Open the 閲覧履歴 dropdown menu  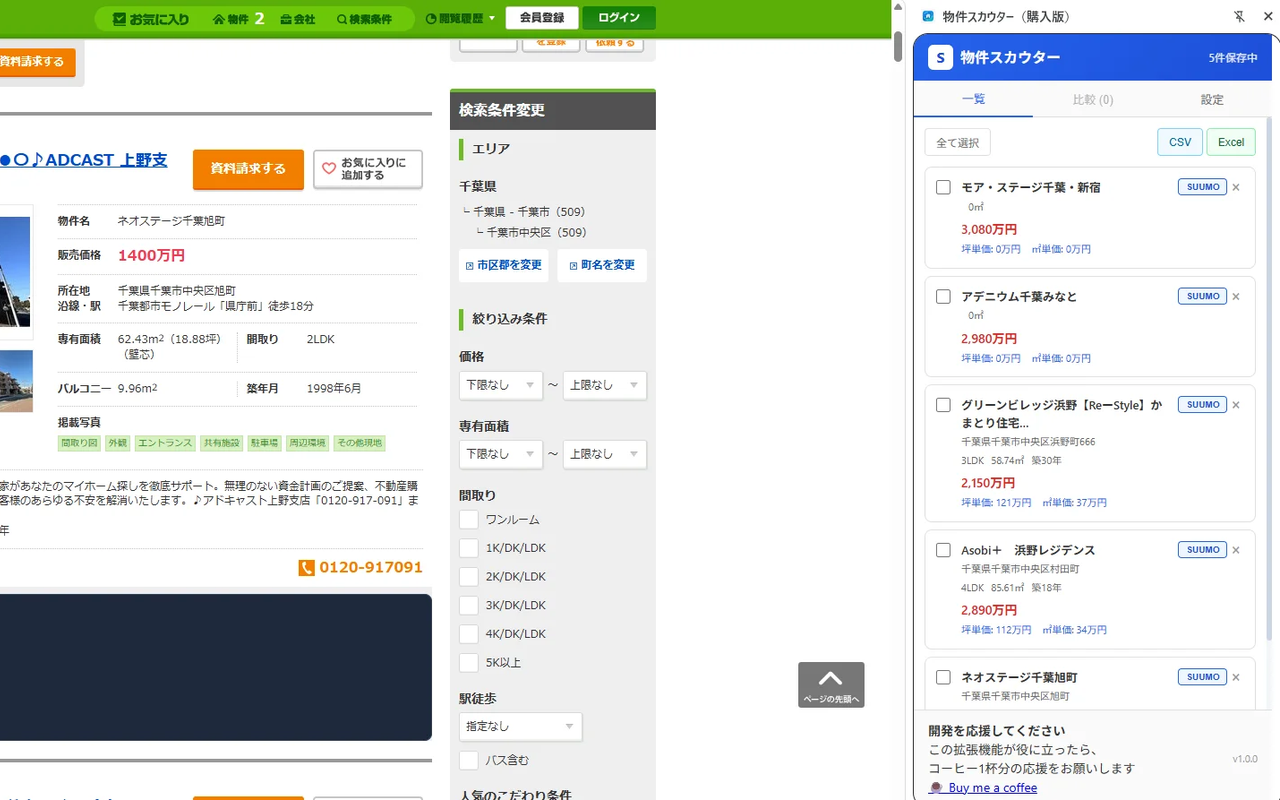coord(460,19)
